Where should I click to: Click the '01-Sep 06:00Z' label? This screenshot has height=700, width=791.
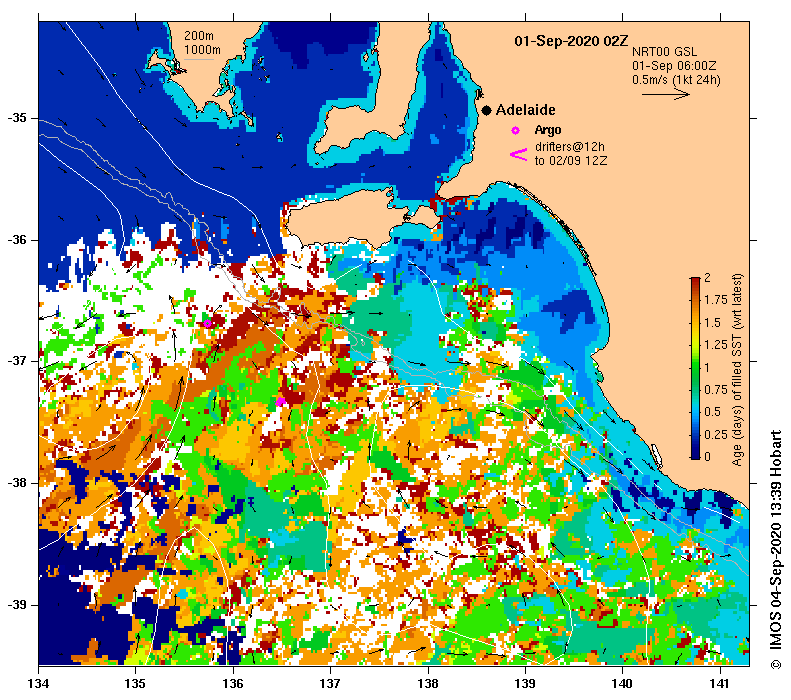pyautogui.click(x=674, y=66)
